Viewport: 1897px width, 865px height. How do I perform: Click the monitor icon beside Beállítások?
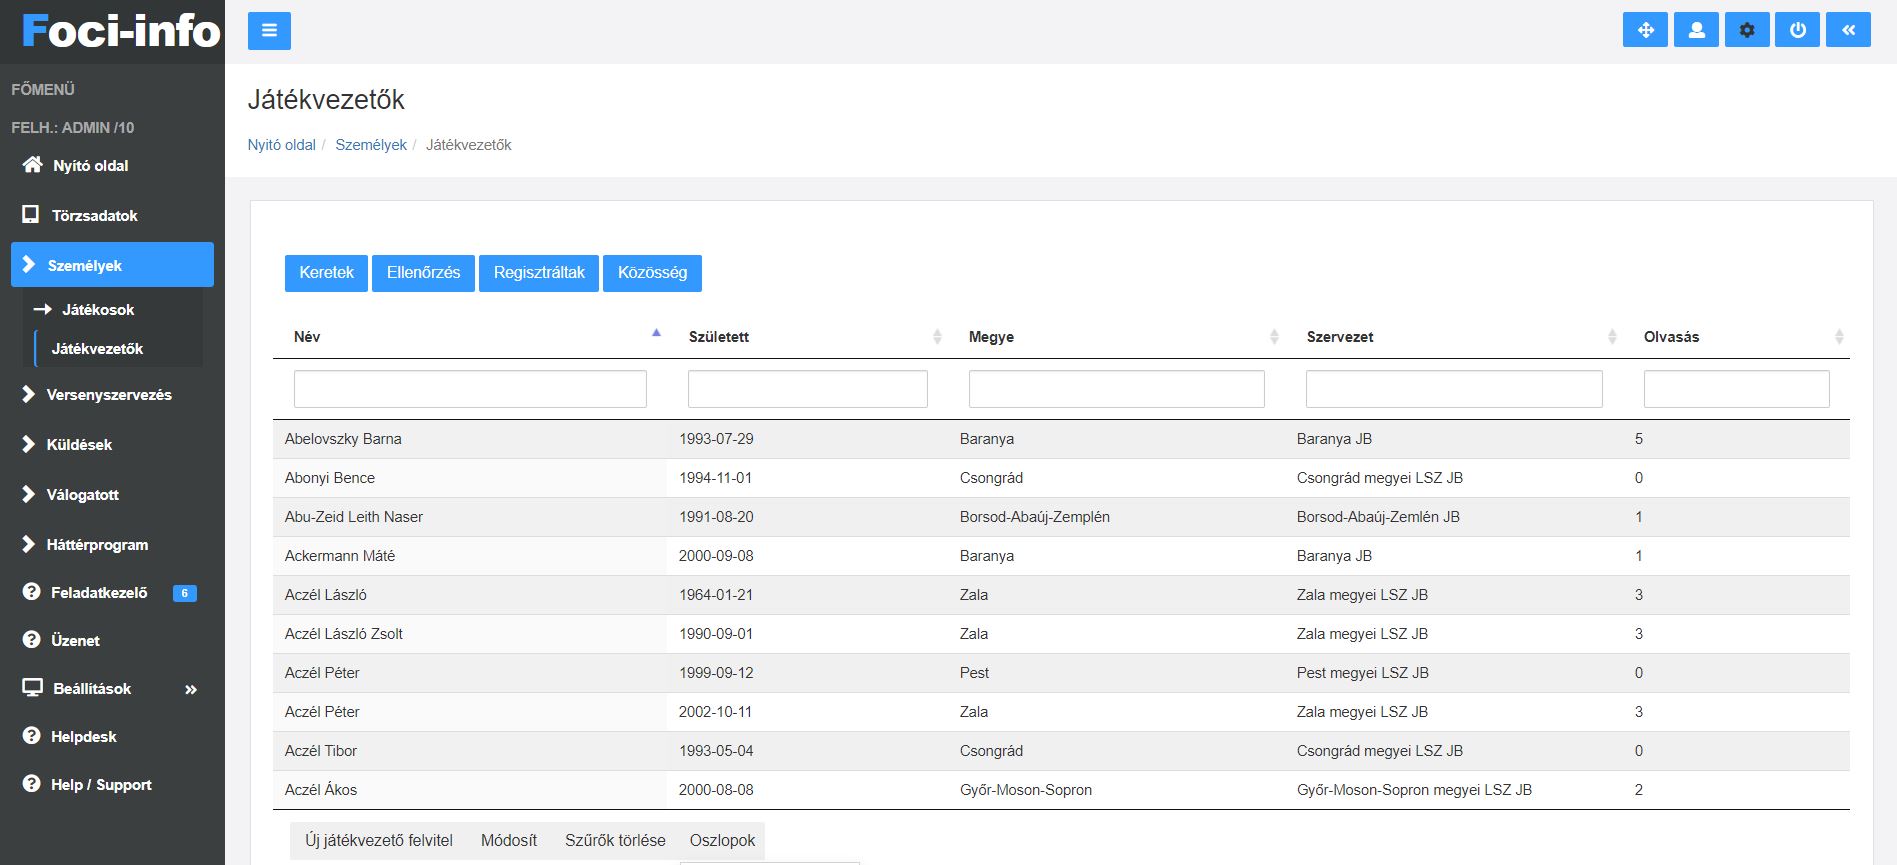pos(33,688)
